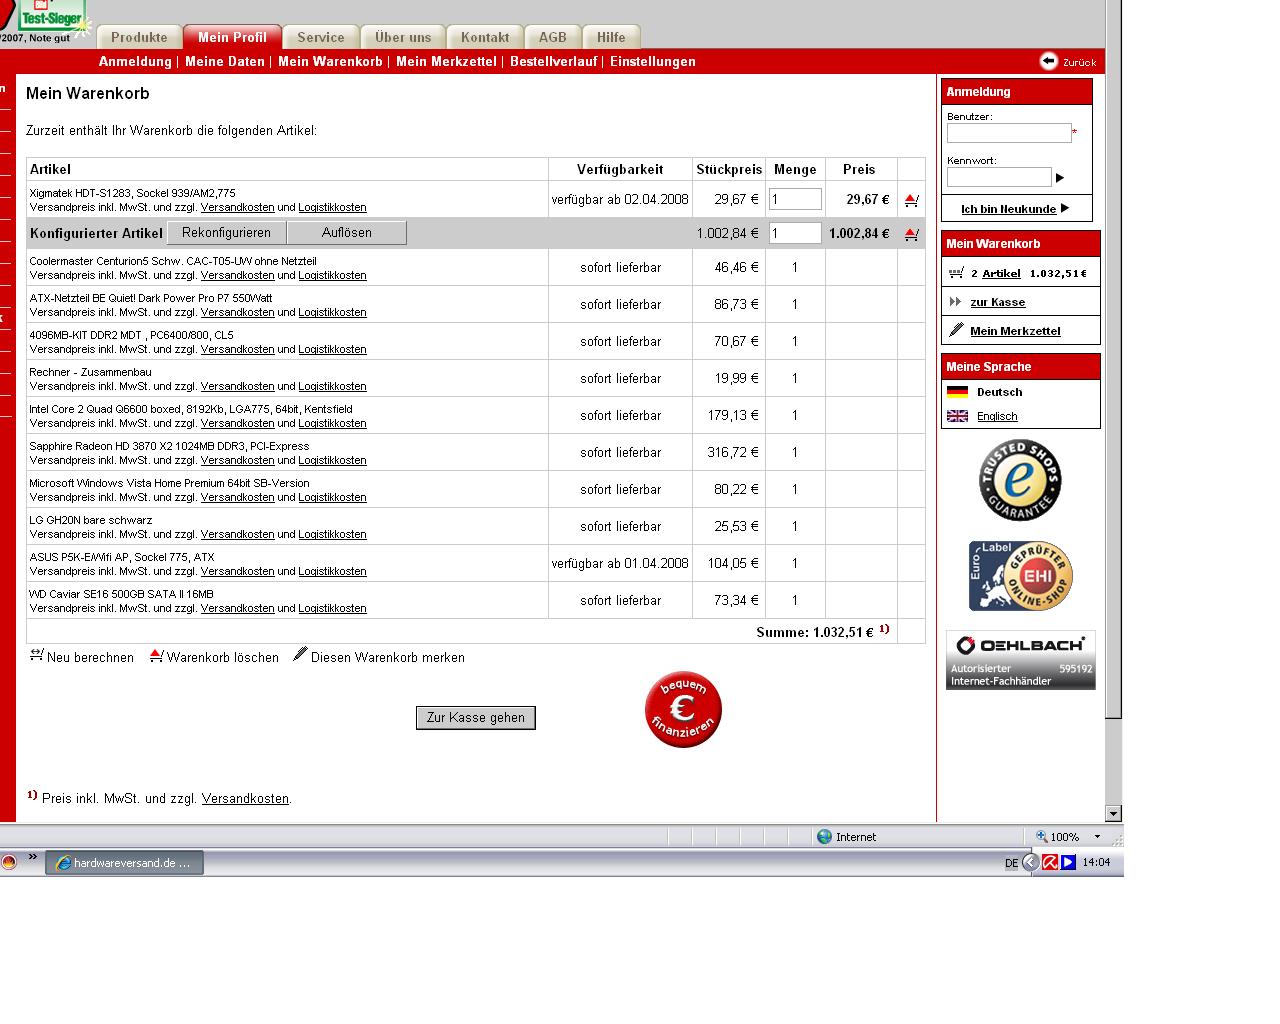Open the Trusted Shops Guarantee seal
The image size is (1280, 1024).
tap(1020, 480)
